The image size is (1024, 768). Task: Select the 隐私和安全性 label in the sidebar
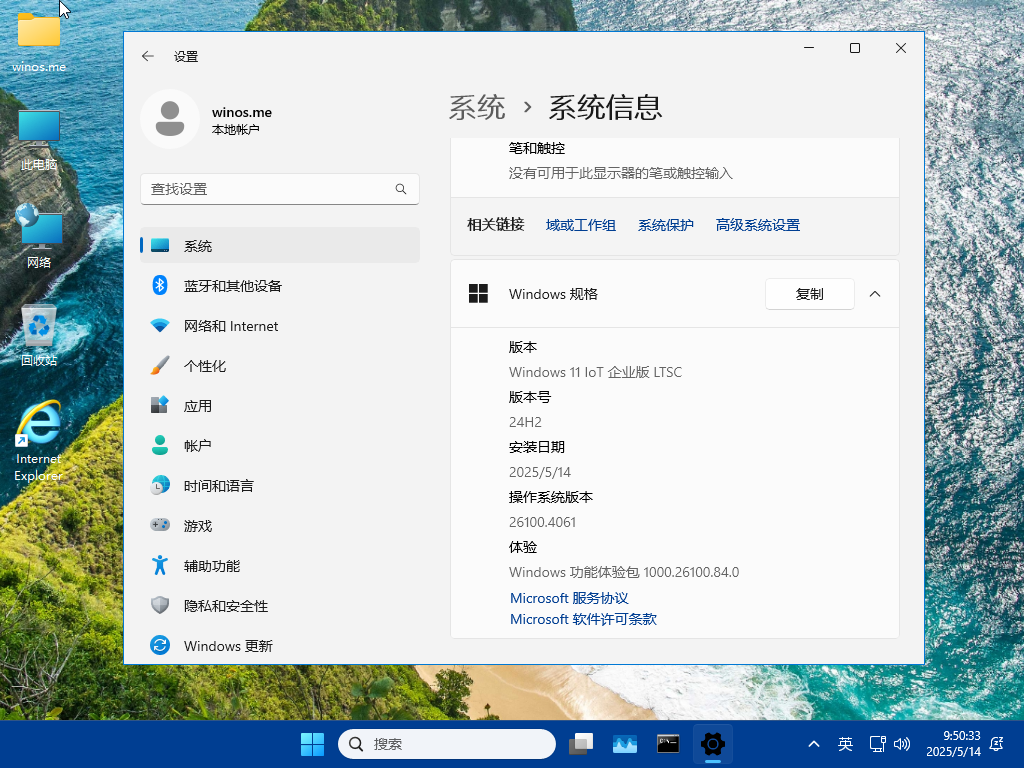(x=226, y=606)
